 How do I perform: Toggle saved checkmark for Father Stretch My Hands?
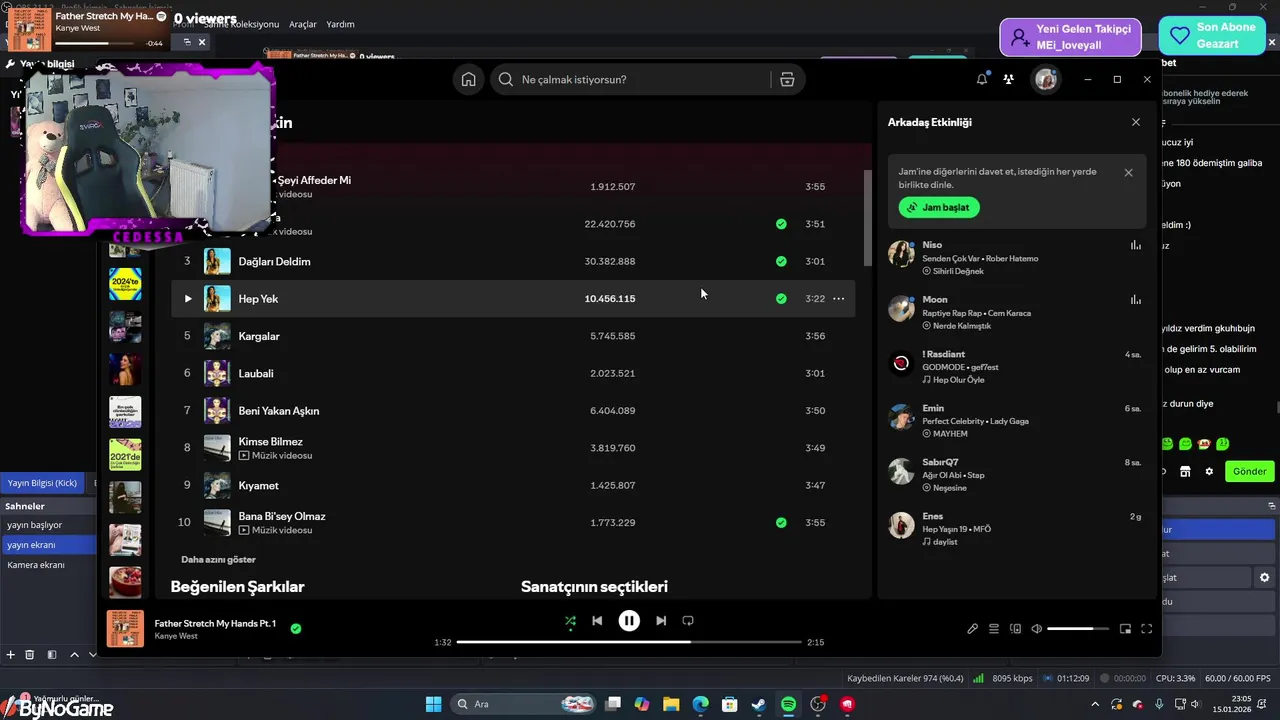click(295, 629)
